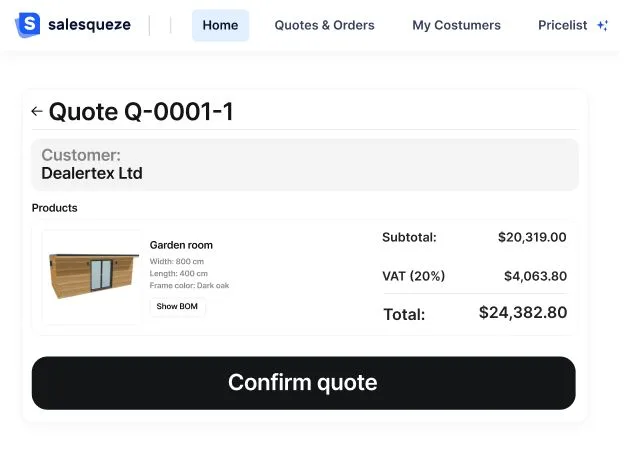
Task: Click the sparkle icon next to Pricelist
Action: tap(602, 26)
